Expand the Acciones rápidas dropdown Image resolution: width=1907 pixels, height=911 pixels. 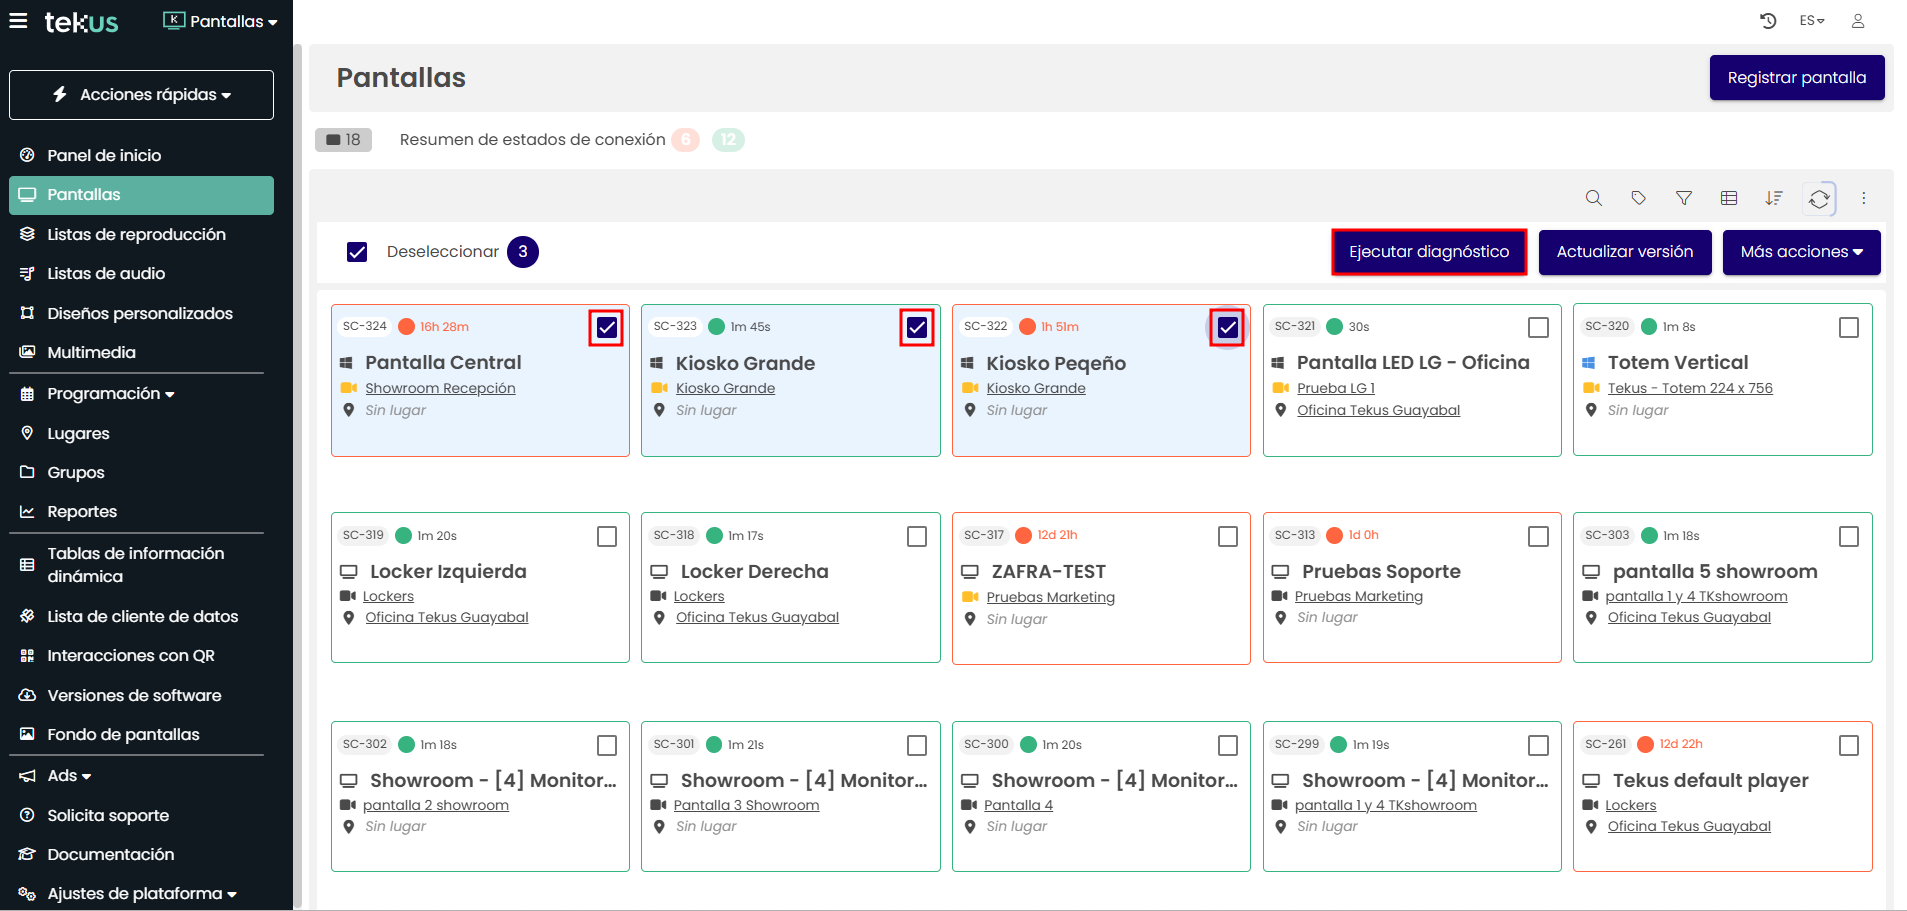[141, 95]
